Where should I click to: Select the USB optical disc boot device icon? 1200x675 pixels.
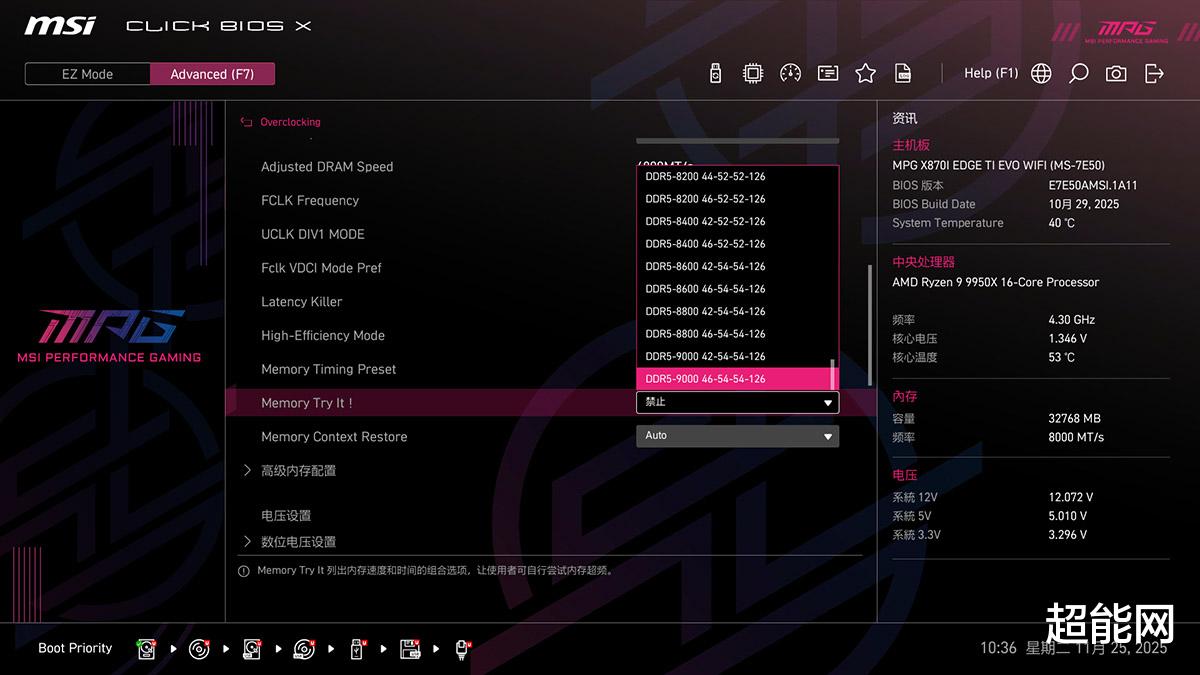tap(305, 649)
